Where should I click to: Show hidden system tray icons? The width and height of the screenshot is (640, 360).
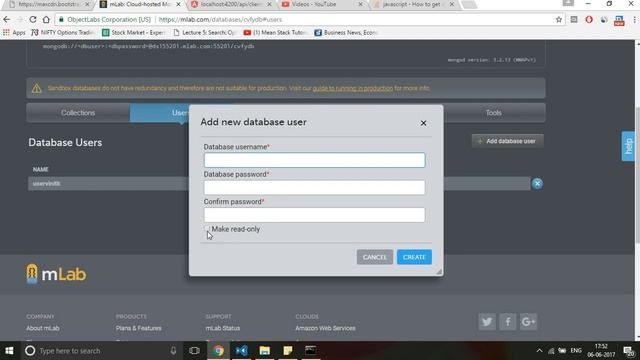[539, 351]
